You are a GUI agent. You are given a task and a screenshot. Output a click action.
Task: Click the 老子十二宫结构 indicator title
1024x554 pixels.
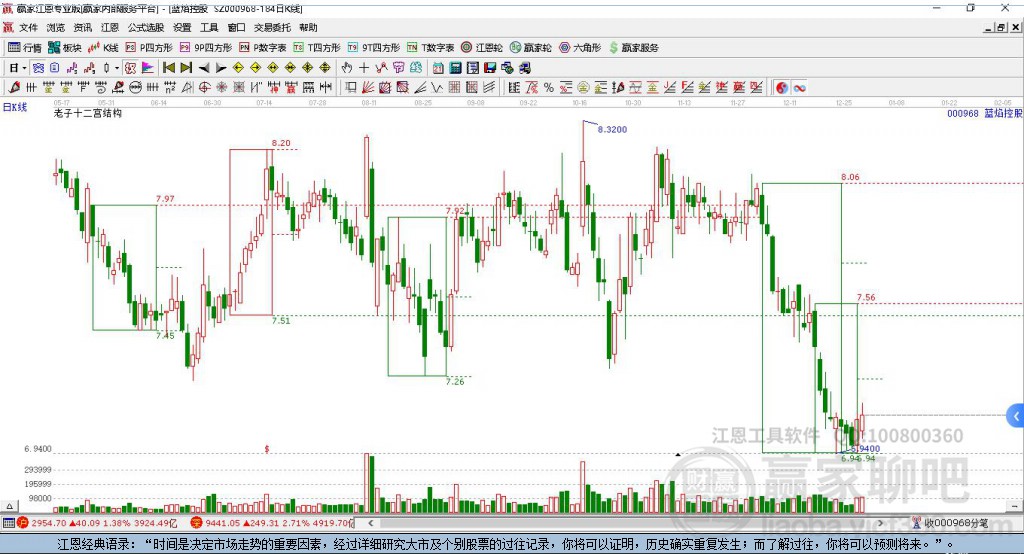(x=88, y=113)
